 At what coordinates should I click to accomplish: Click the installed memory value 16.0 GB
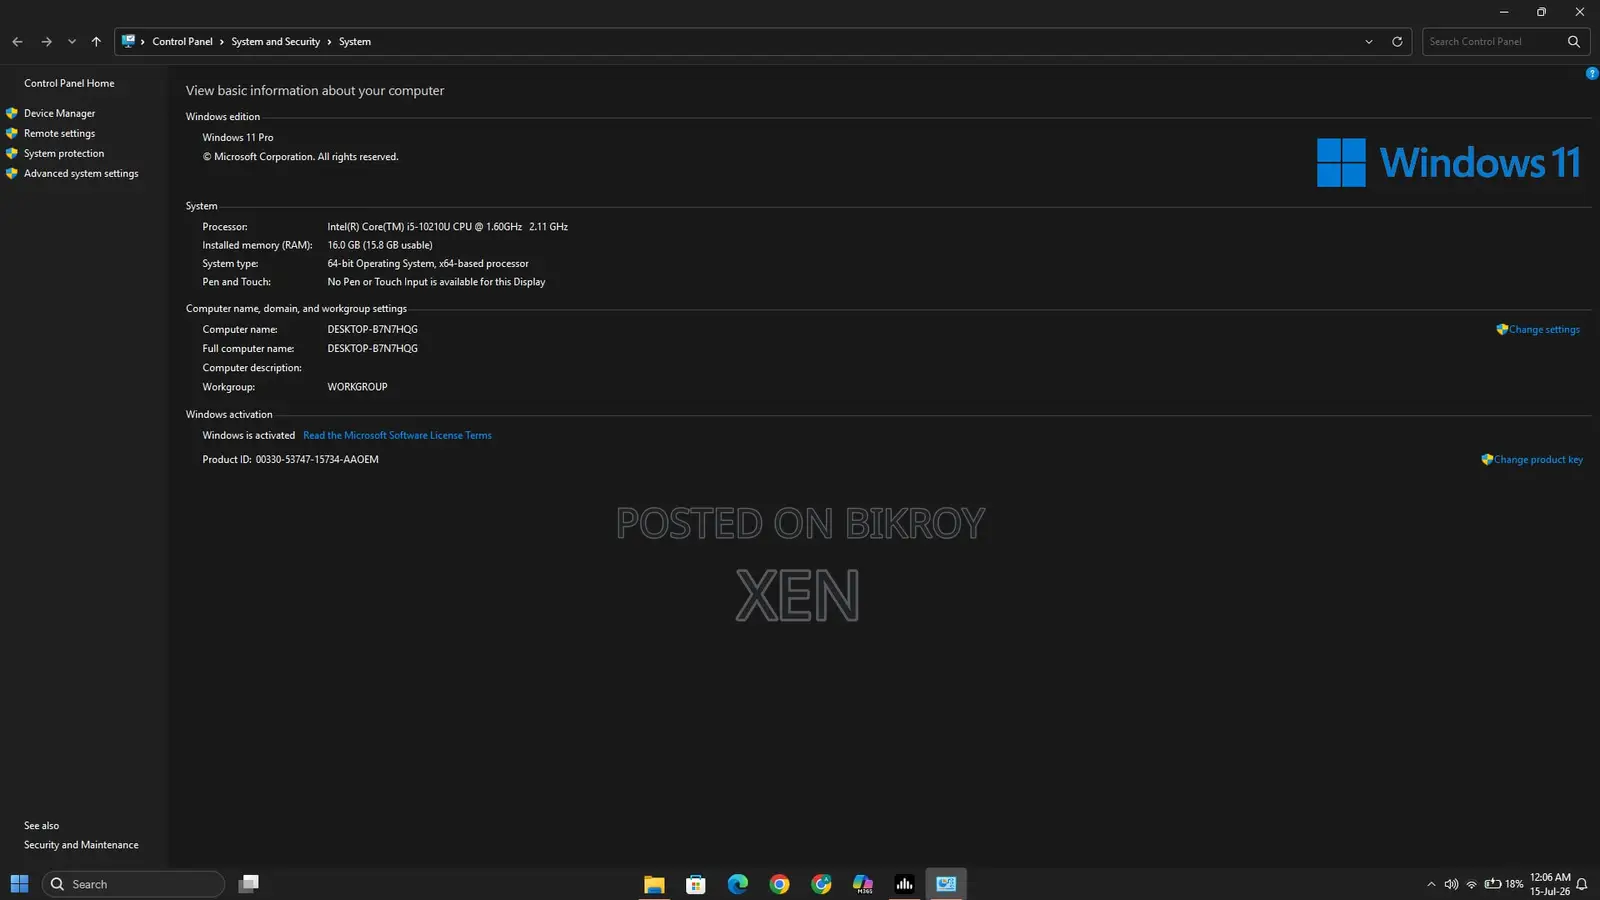click(x=380, y=245)
